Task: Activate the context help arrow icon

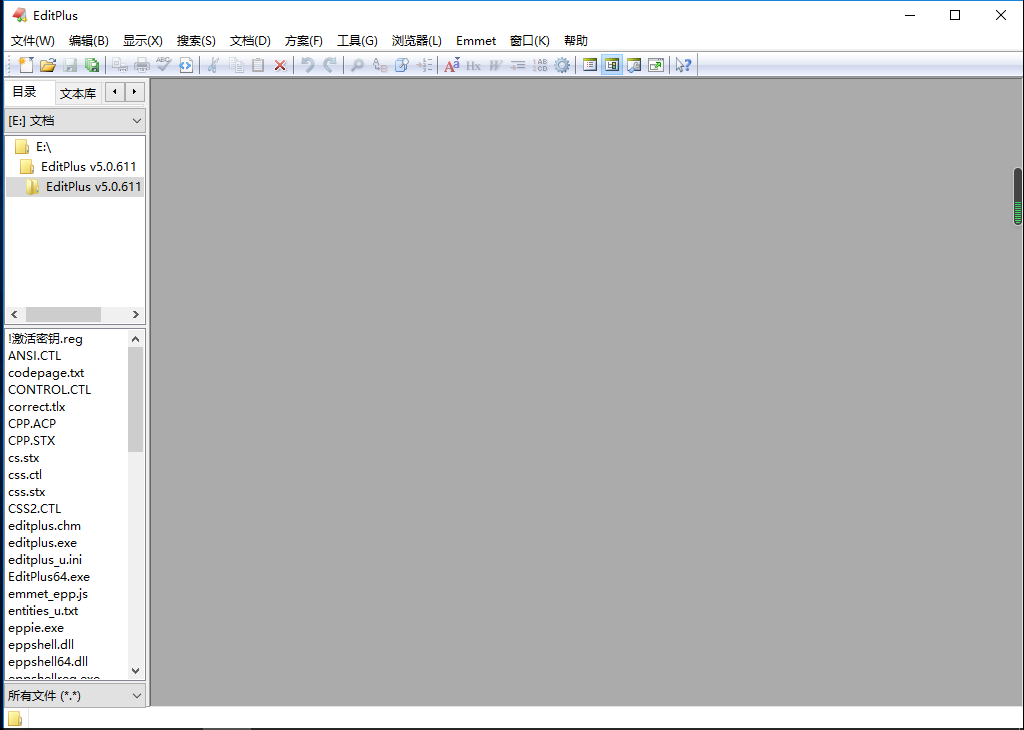Action: (x=683, y=65)
